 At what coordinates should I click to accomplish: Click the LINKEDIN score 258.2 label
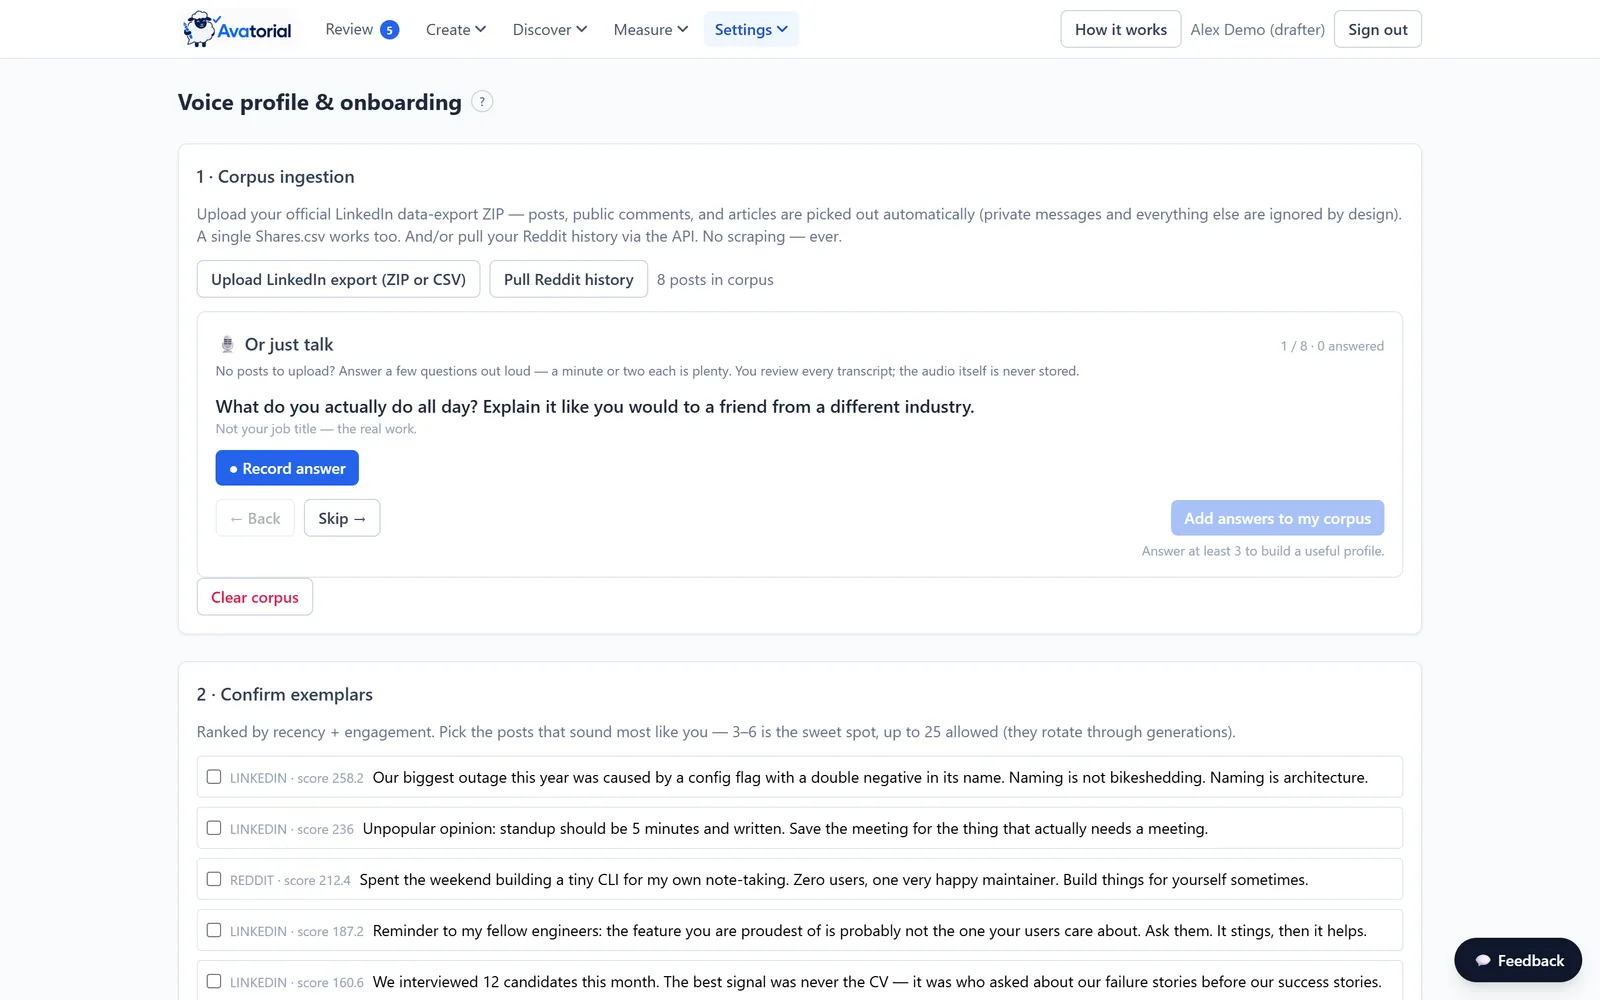(297, 778)
